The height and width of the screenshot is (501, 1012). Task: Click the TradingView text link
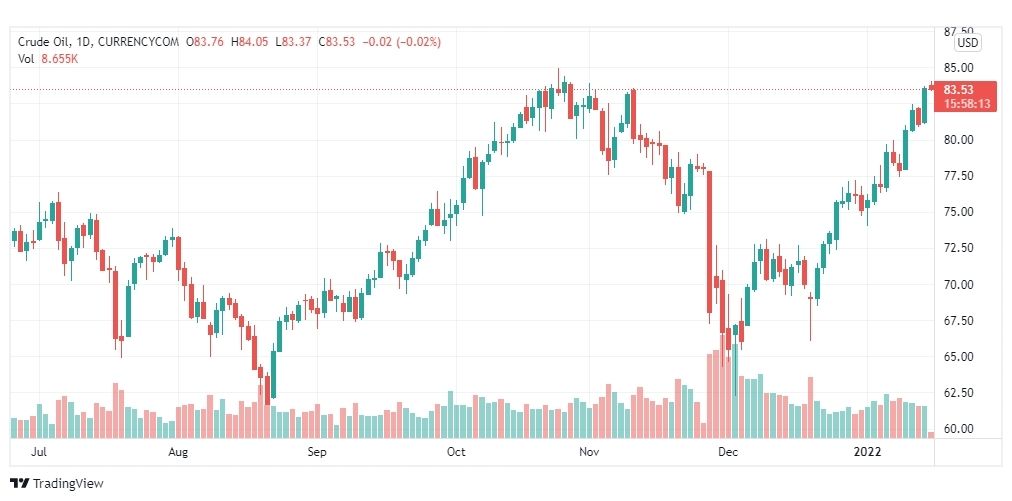(x=68, y=484)
